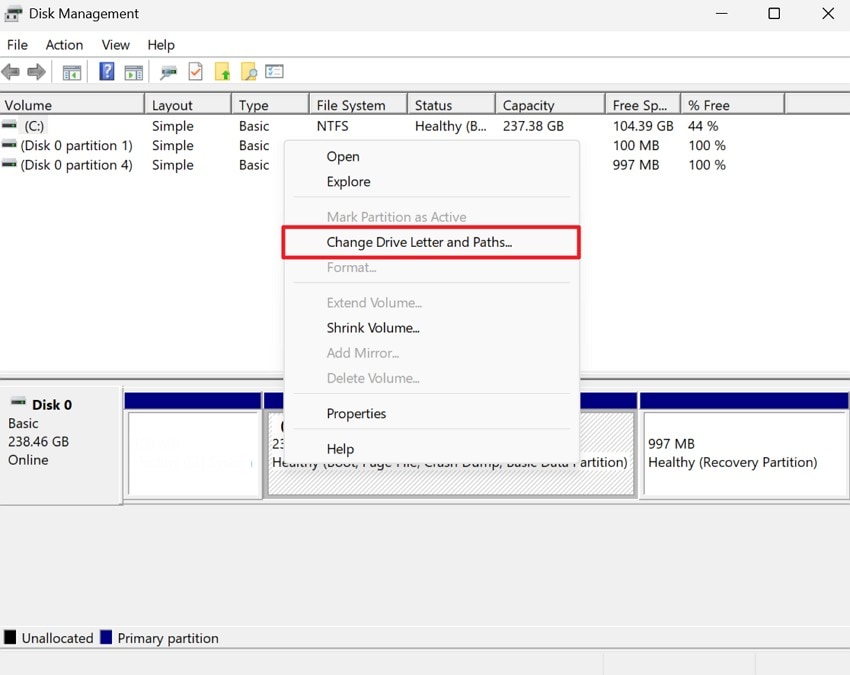Viewport: 850px width, 675px height.
Task: Click the 100 MB free space cell
Action: point(636,145)
